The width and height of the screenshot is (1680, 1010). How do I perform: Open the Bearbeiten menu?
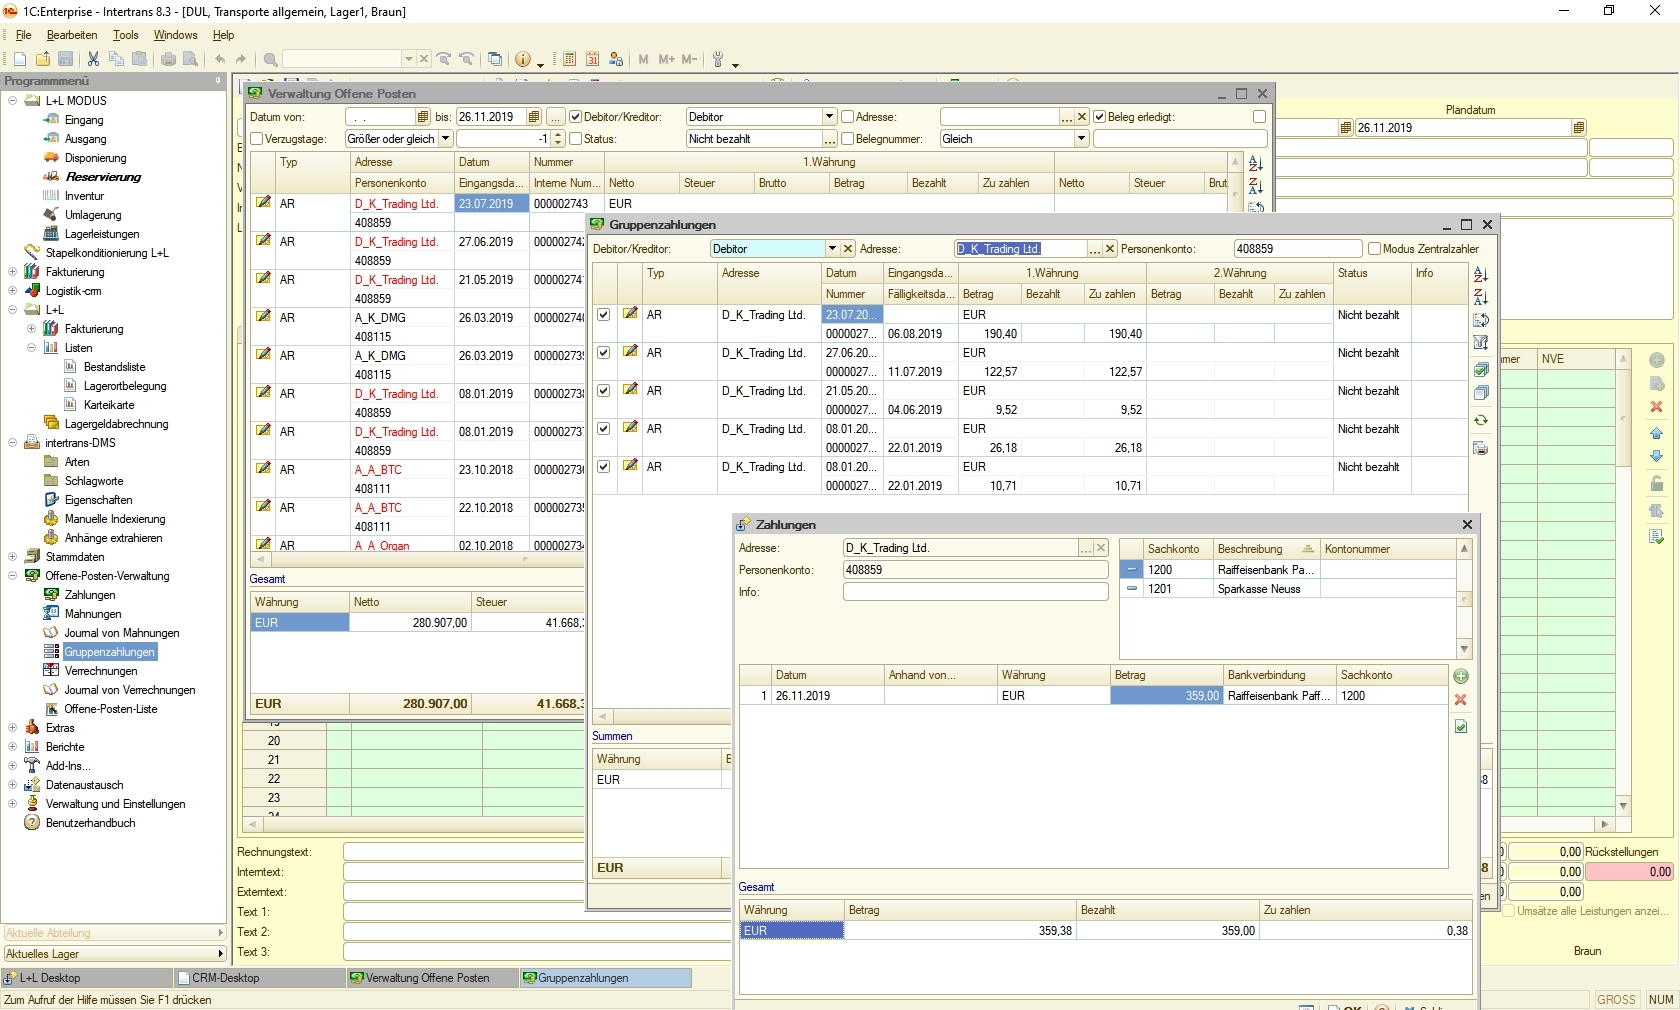point(72,35)
